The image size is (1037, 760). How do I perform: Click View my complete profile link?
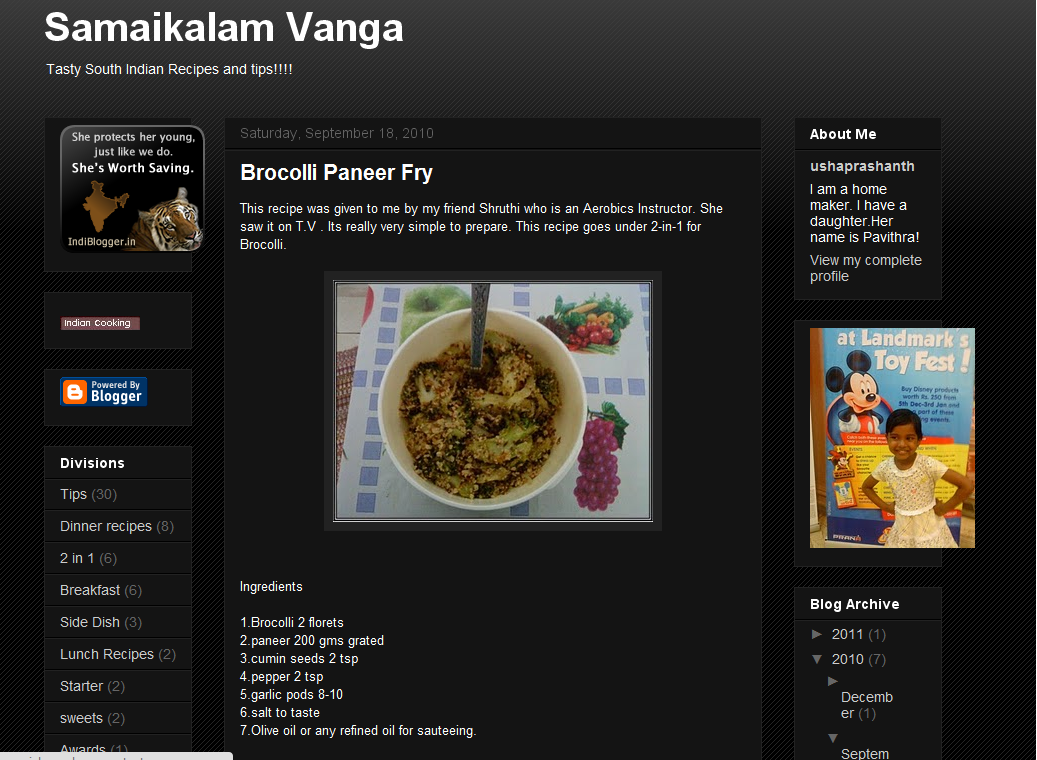866,268
